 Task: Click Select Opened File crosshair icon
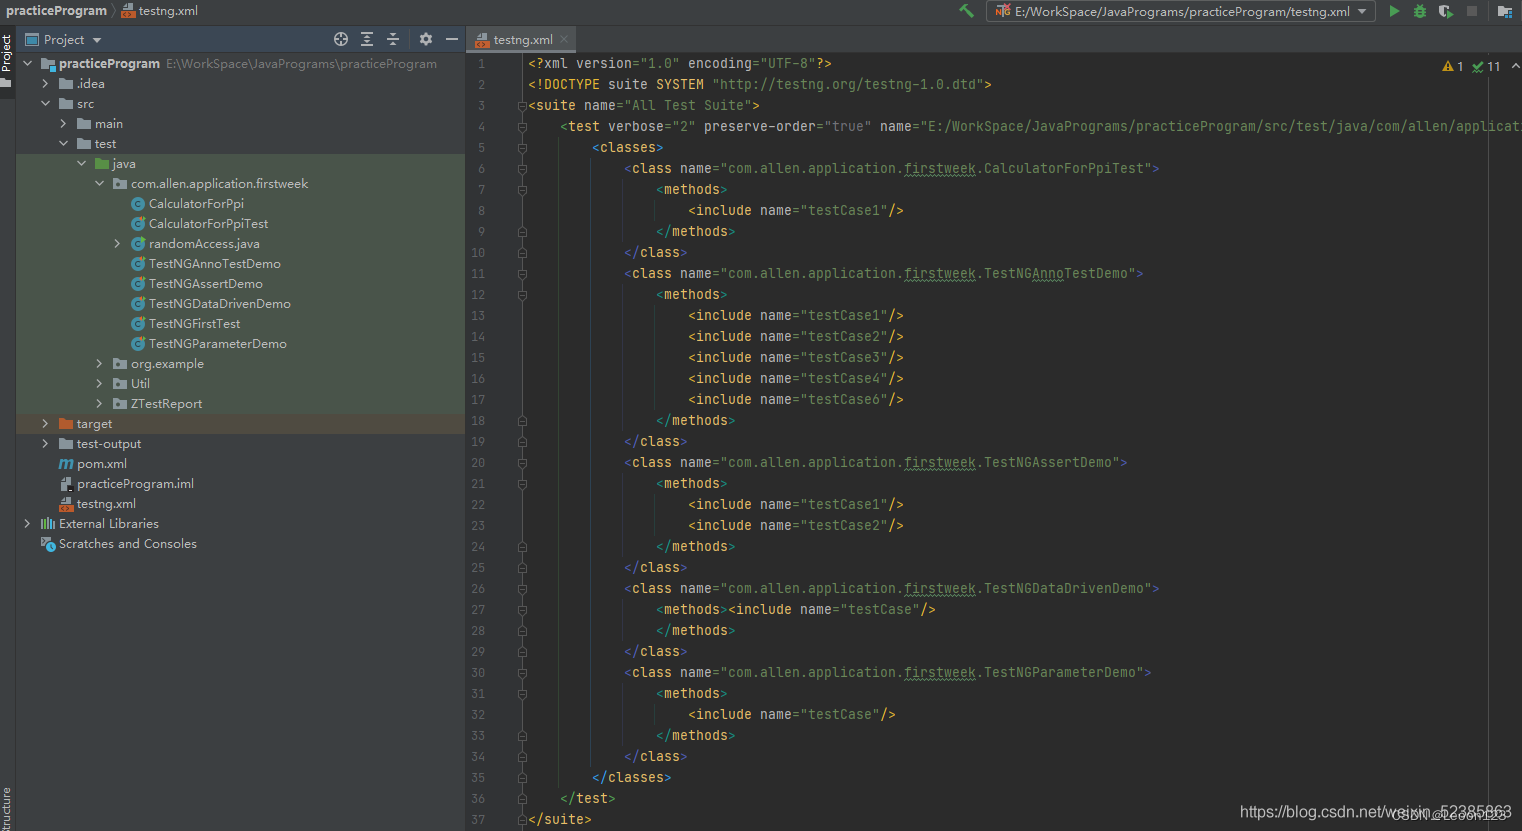341,39
